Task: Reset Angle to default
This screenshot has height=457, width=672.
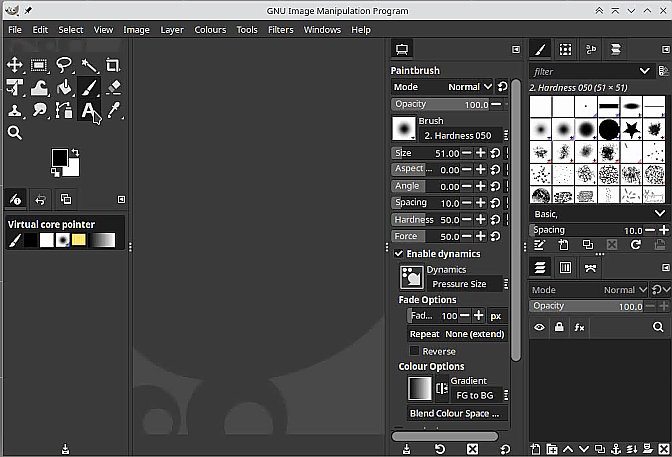Action: pyautogui.click(x=495, y=186)
